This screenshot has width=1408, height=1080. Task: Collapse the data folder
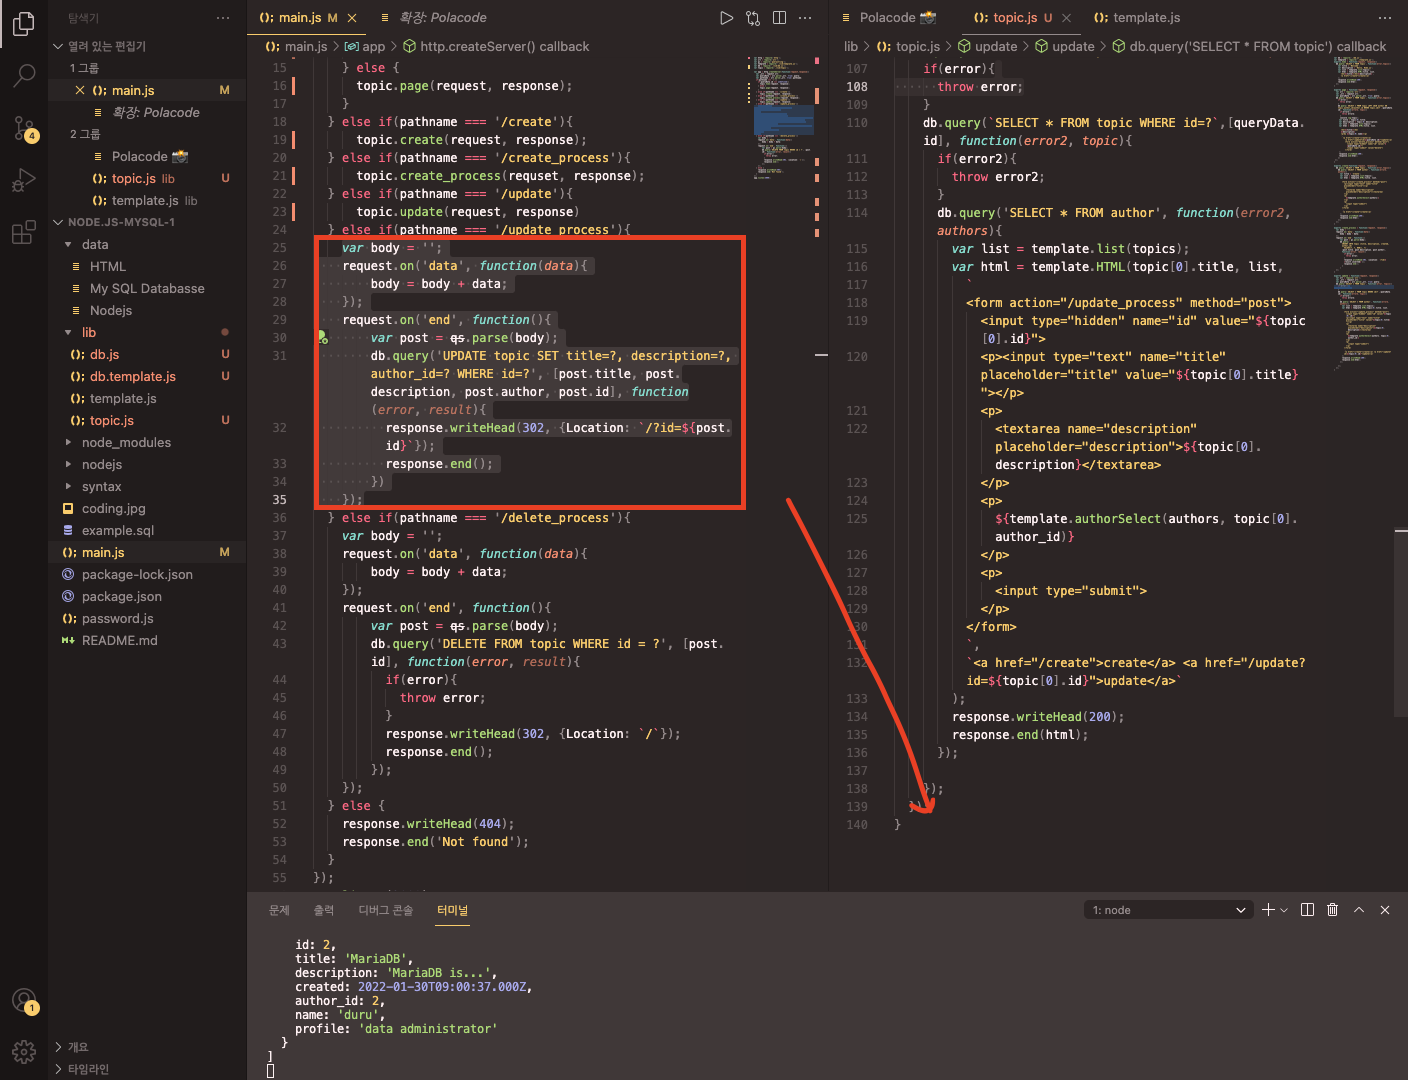pos(68,244)
